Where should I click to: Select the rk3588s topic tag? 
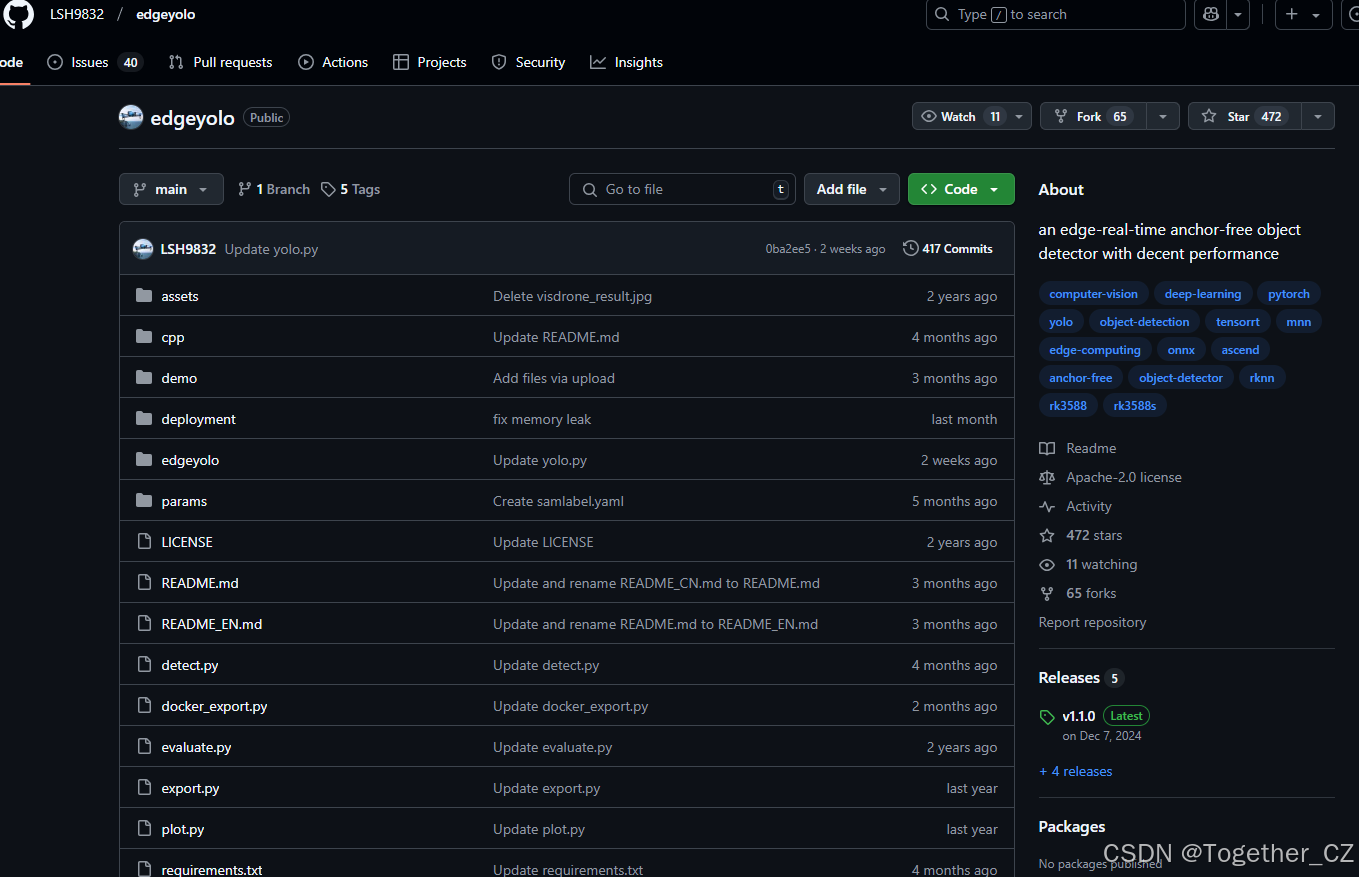1134,406
